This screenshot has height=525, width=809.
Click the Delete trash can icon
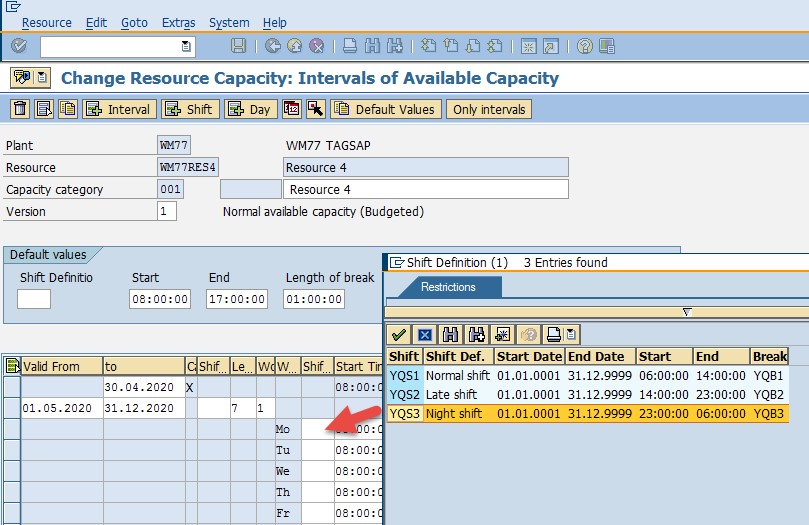pyautogui.click(x=20, y=109)
